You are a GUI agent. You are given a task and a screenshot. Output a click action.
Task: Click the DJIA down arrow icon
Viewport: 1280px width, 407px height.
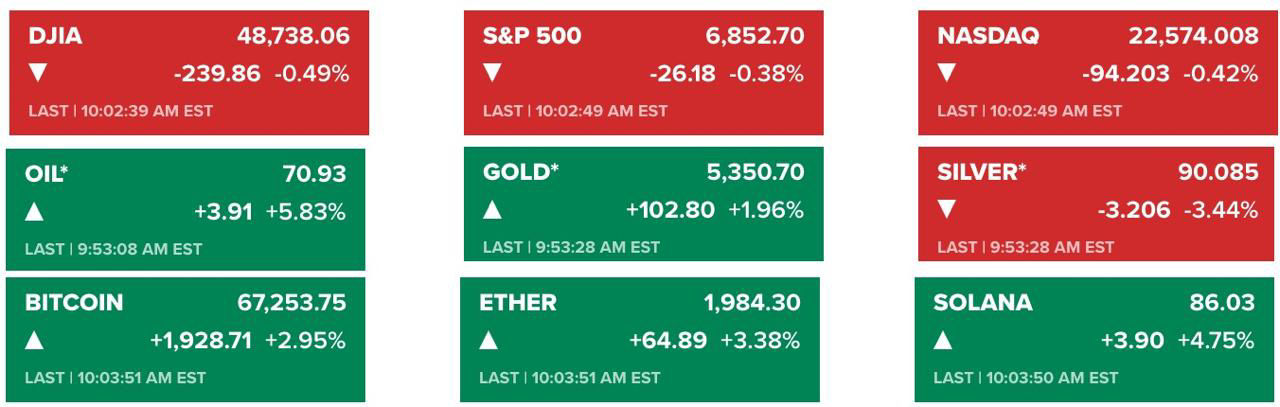click(38, 73)
